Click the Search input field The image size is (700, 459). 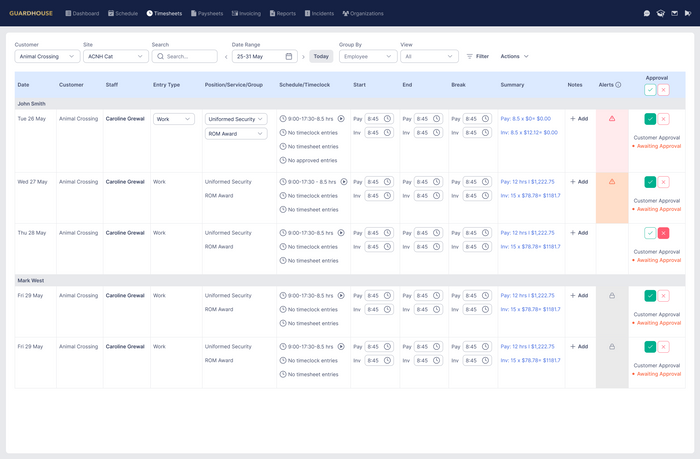[184, 56]
